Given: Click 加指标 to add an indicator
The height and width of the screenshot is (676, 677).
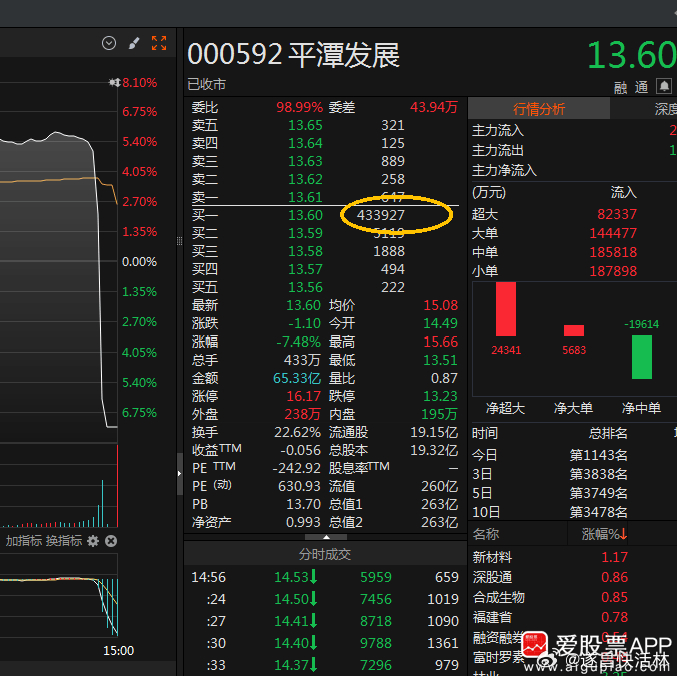Looking at the screenshot, I should pyautogui.click(x=23, y=541).
